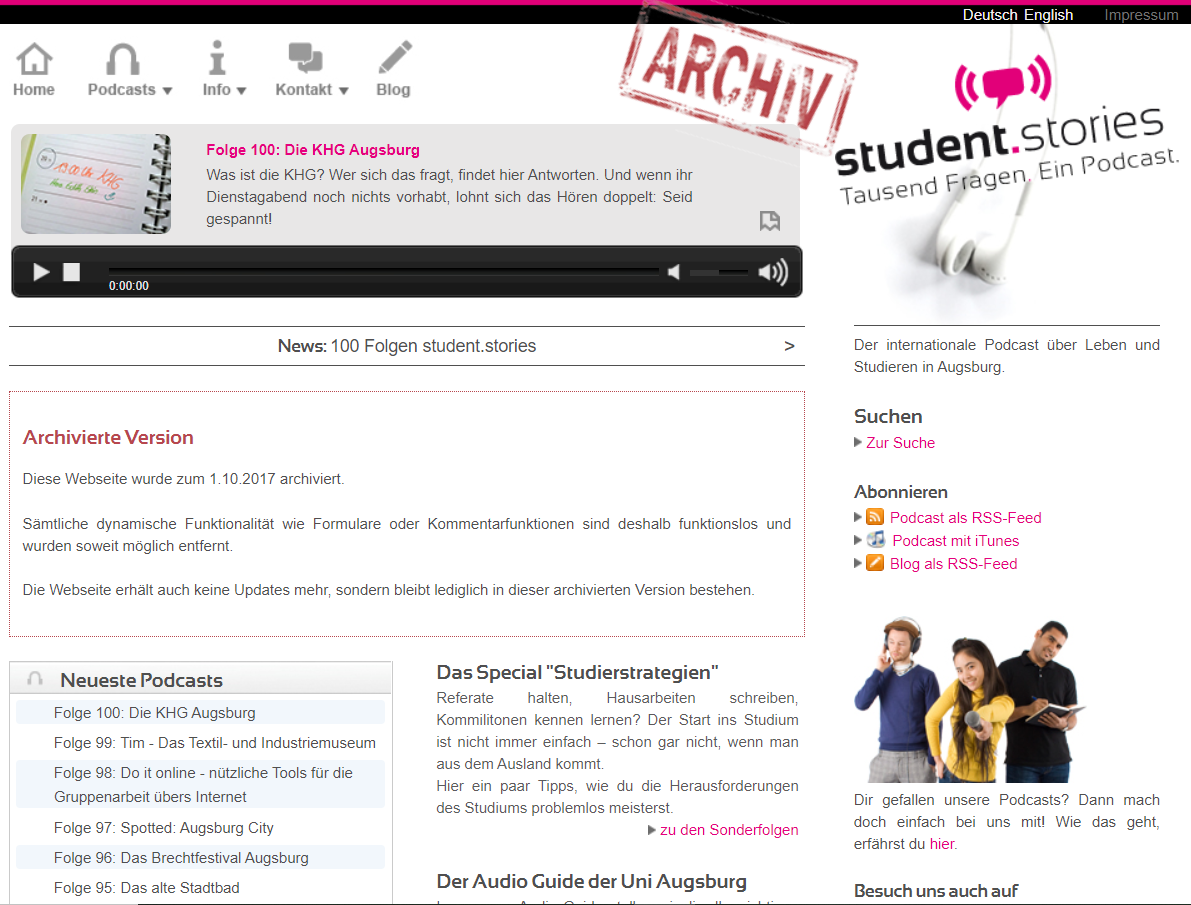1191x905 pixels.
Task: Click the Home house icon
Action: click(34, 59)
